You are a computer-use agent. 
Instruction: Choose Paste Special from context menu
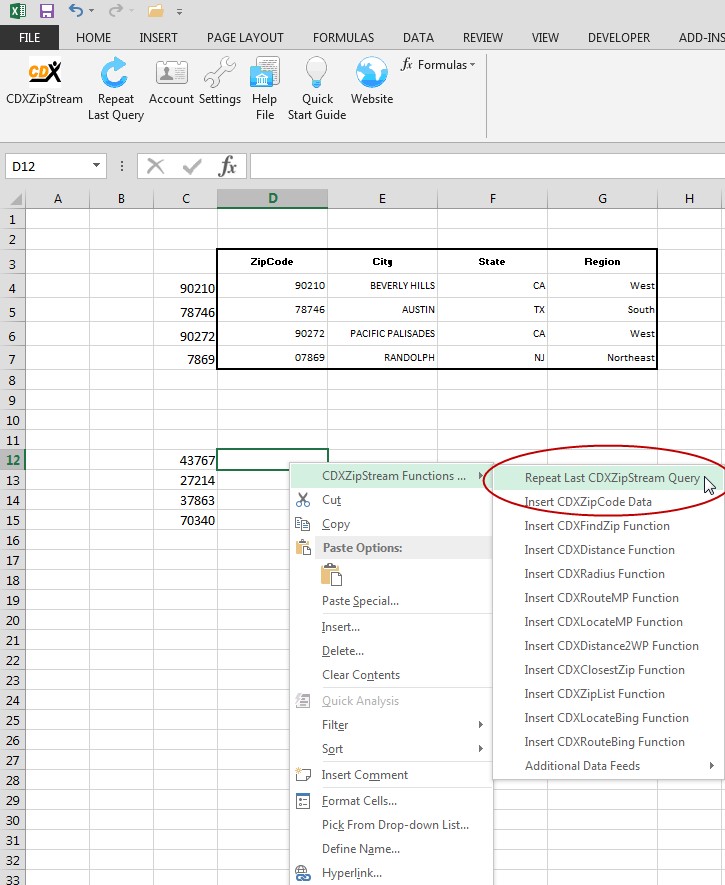pyautogui.click(x=390, y=601)
